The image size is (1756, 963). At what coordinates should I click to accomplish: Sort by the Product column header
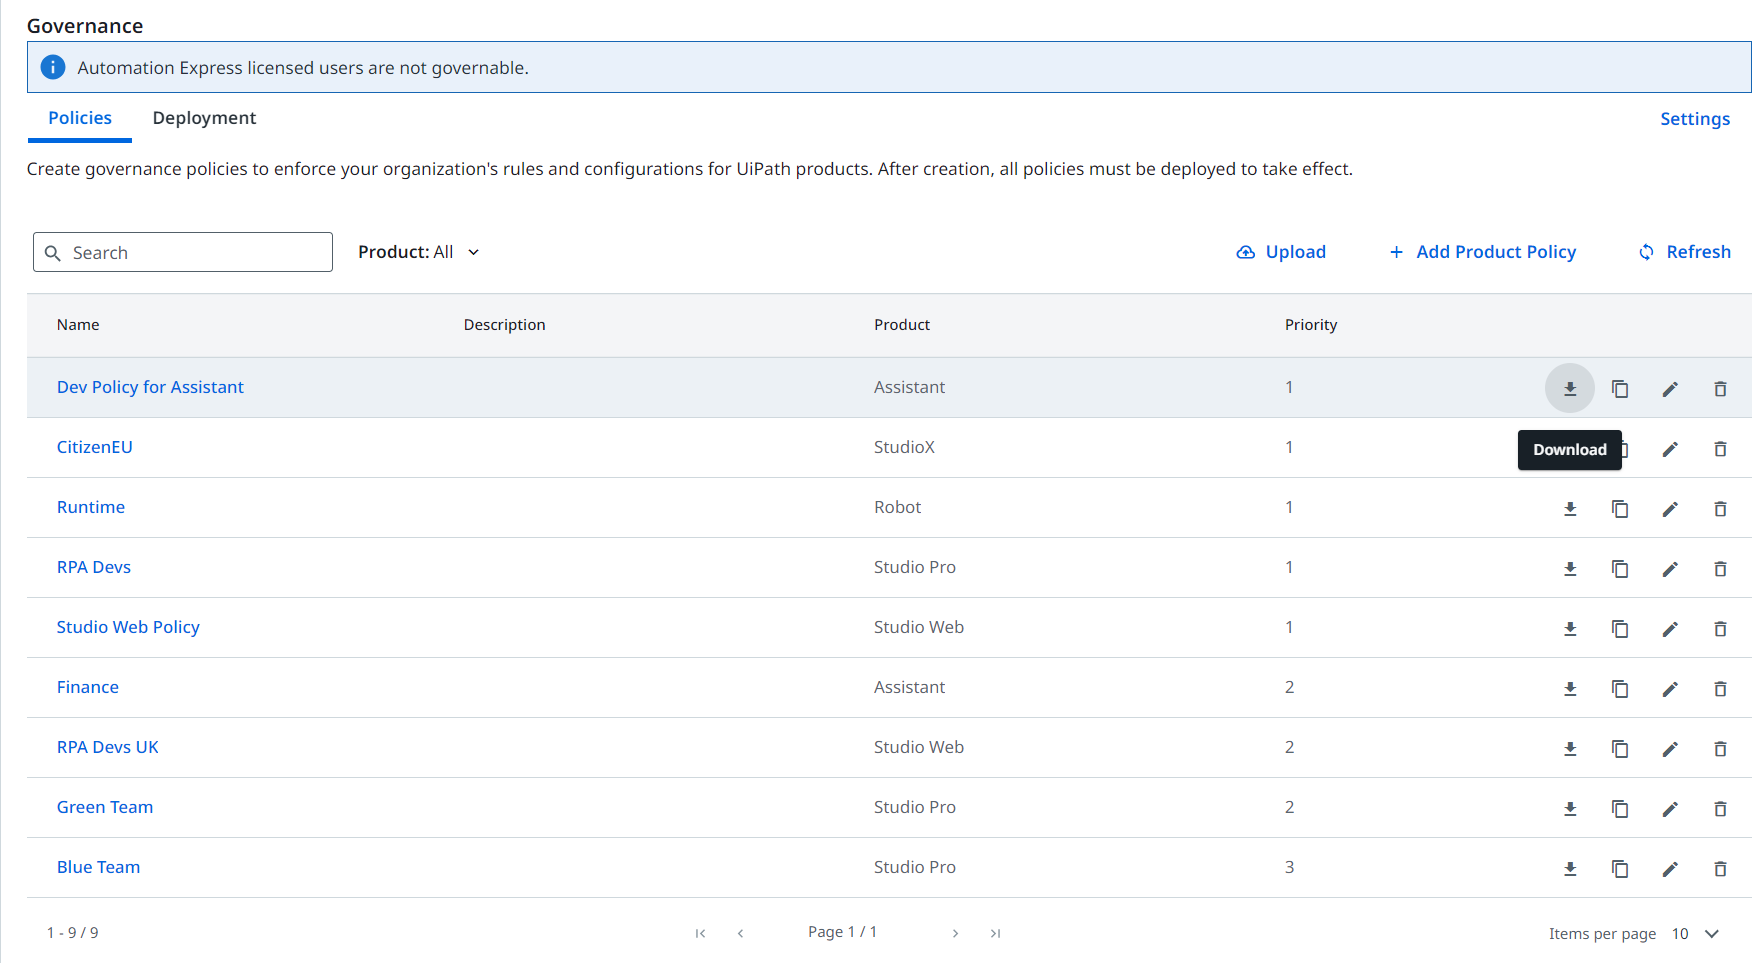902,325
